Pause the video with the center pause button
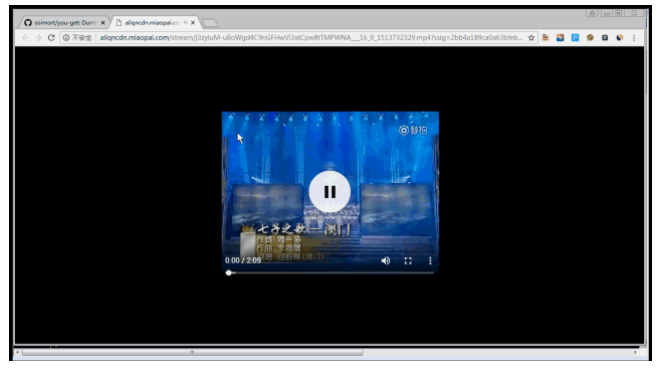The width and height of the screenshot is (660, 374). [x=330, y=192]
